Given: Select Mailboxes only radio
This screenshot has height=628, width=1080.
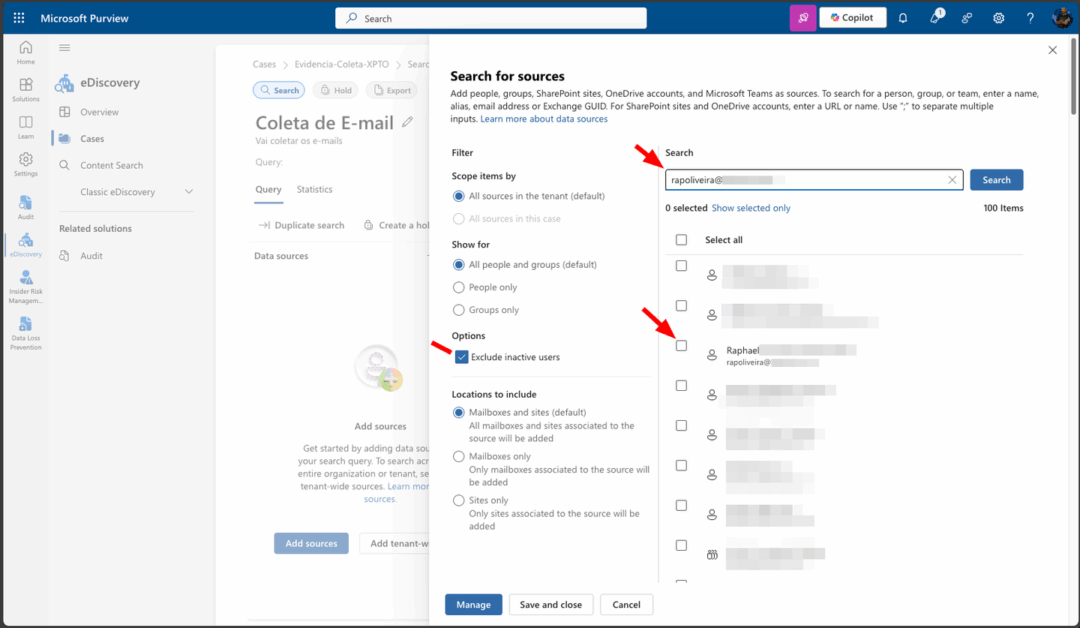Looking at the screenshot, I should pos(459,457).
